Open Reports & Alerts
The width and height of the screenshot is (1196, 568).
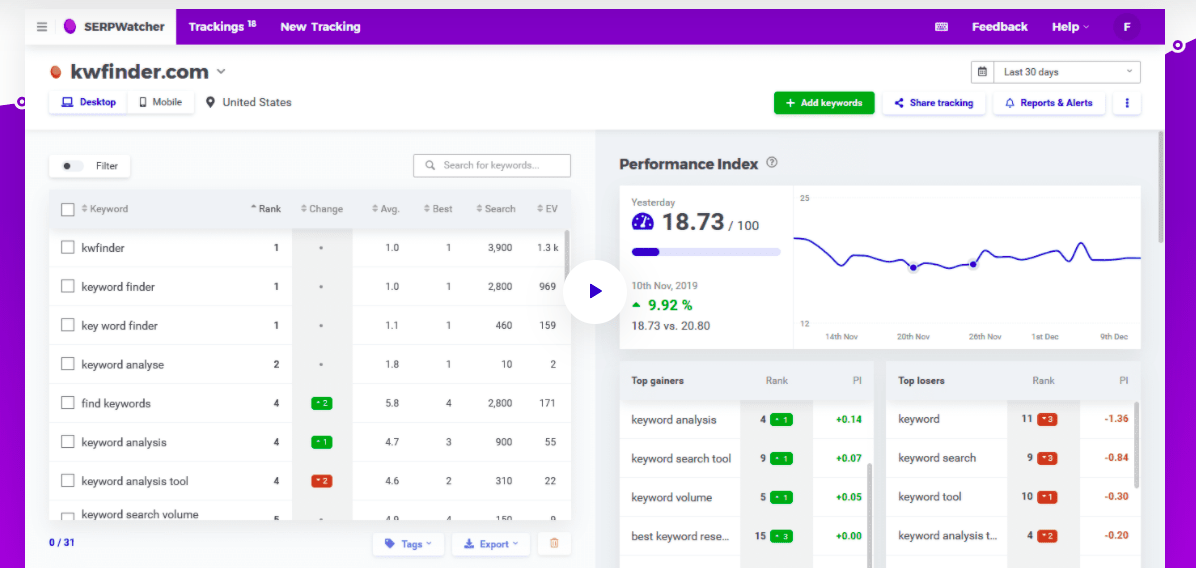point(1049,103)
